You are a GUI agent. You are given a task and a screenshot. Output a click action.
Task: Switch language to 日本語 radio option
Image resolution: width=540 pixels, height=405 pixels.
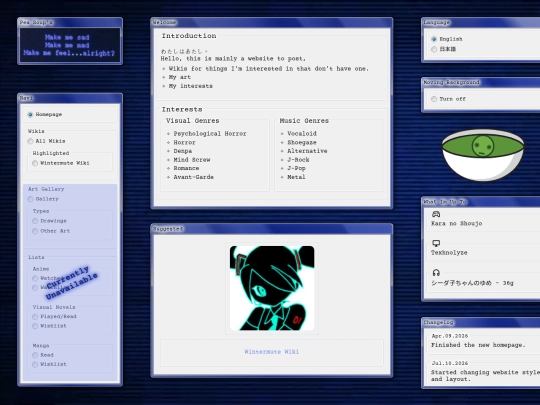(x=434, y=49)
